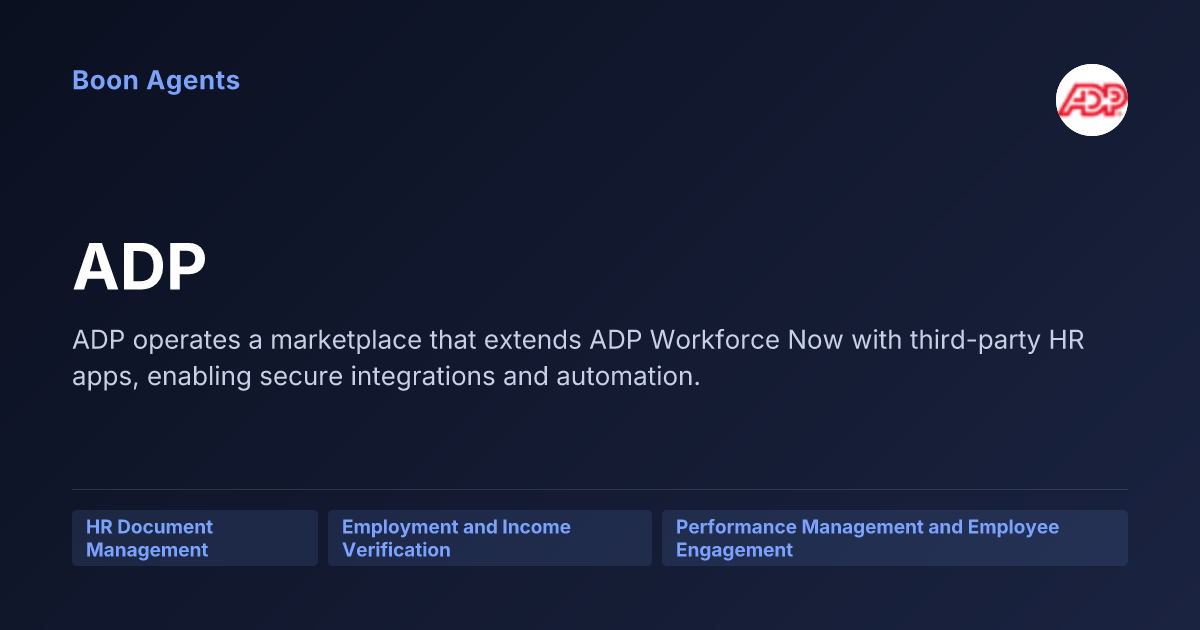The height and width of the screenshot is (630, 1200).
Task: Select Performance Management and Employee Engagement tag
Action: (895, 538)
